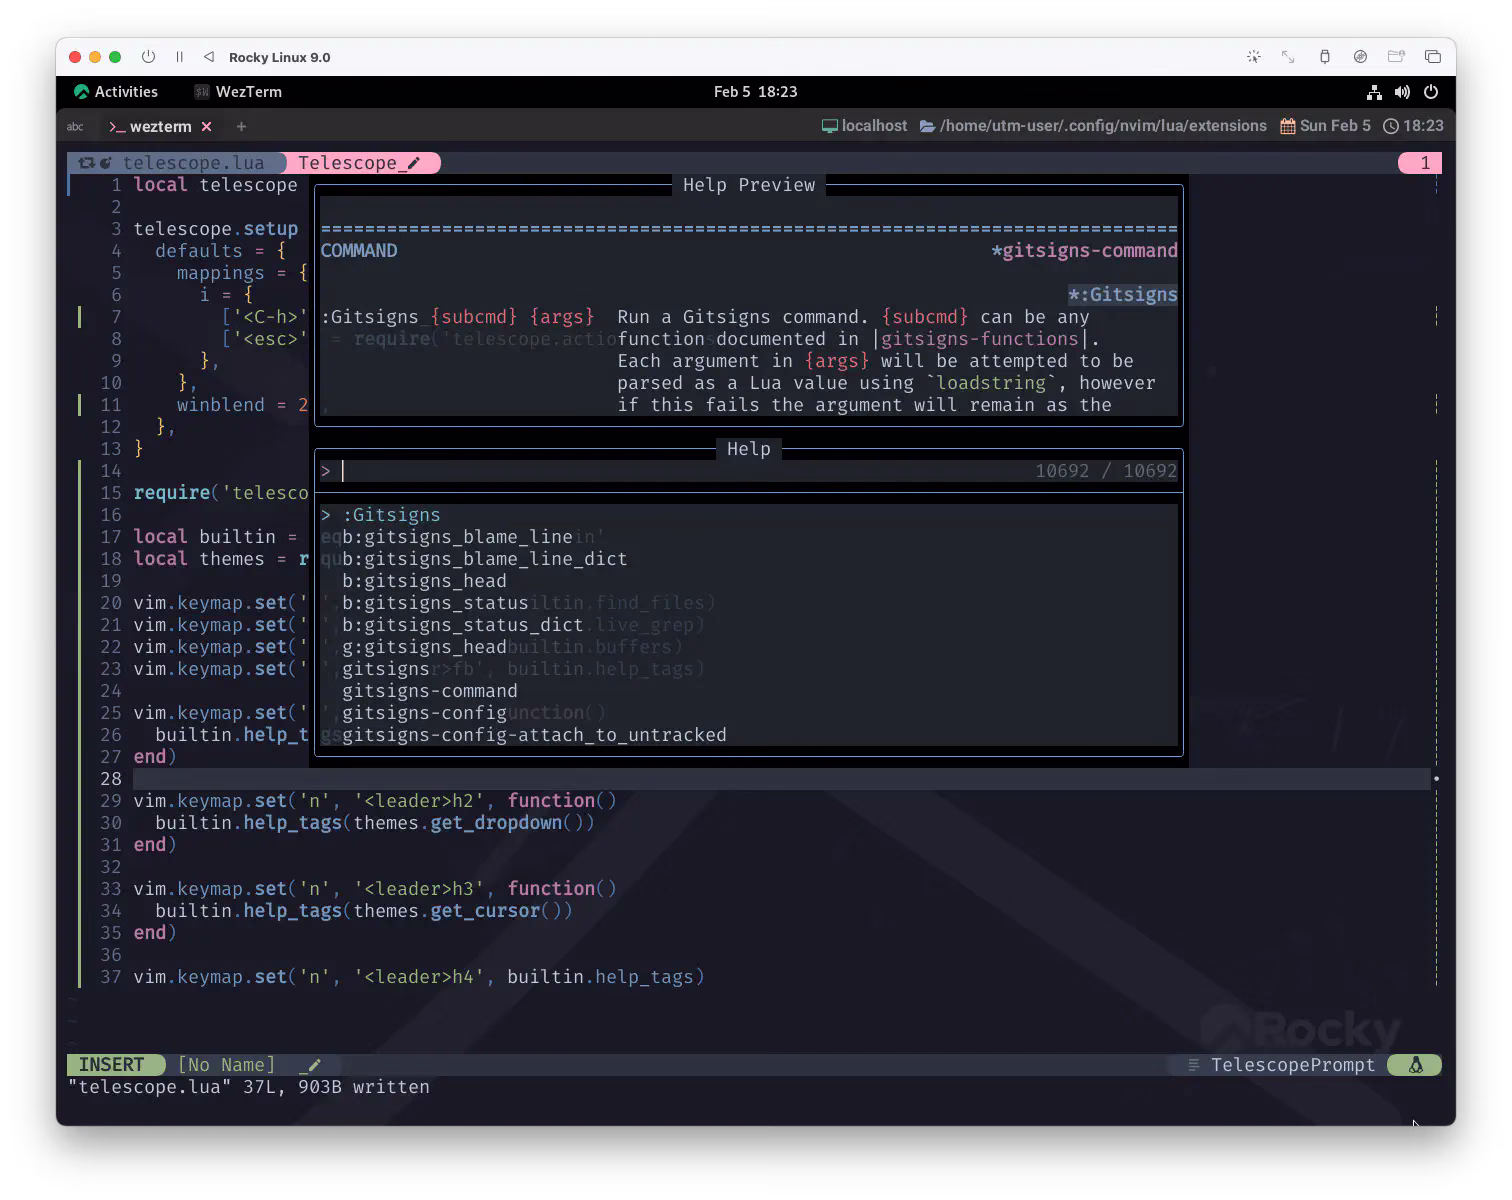Toggle UTM capture mouse cursor icon

click(1253, 57)
